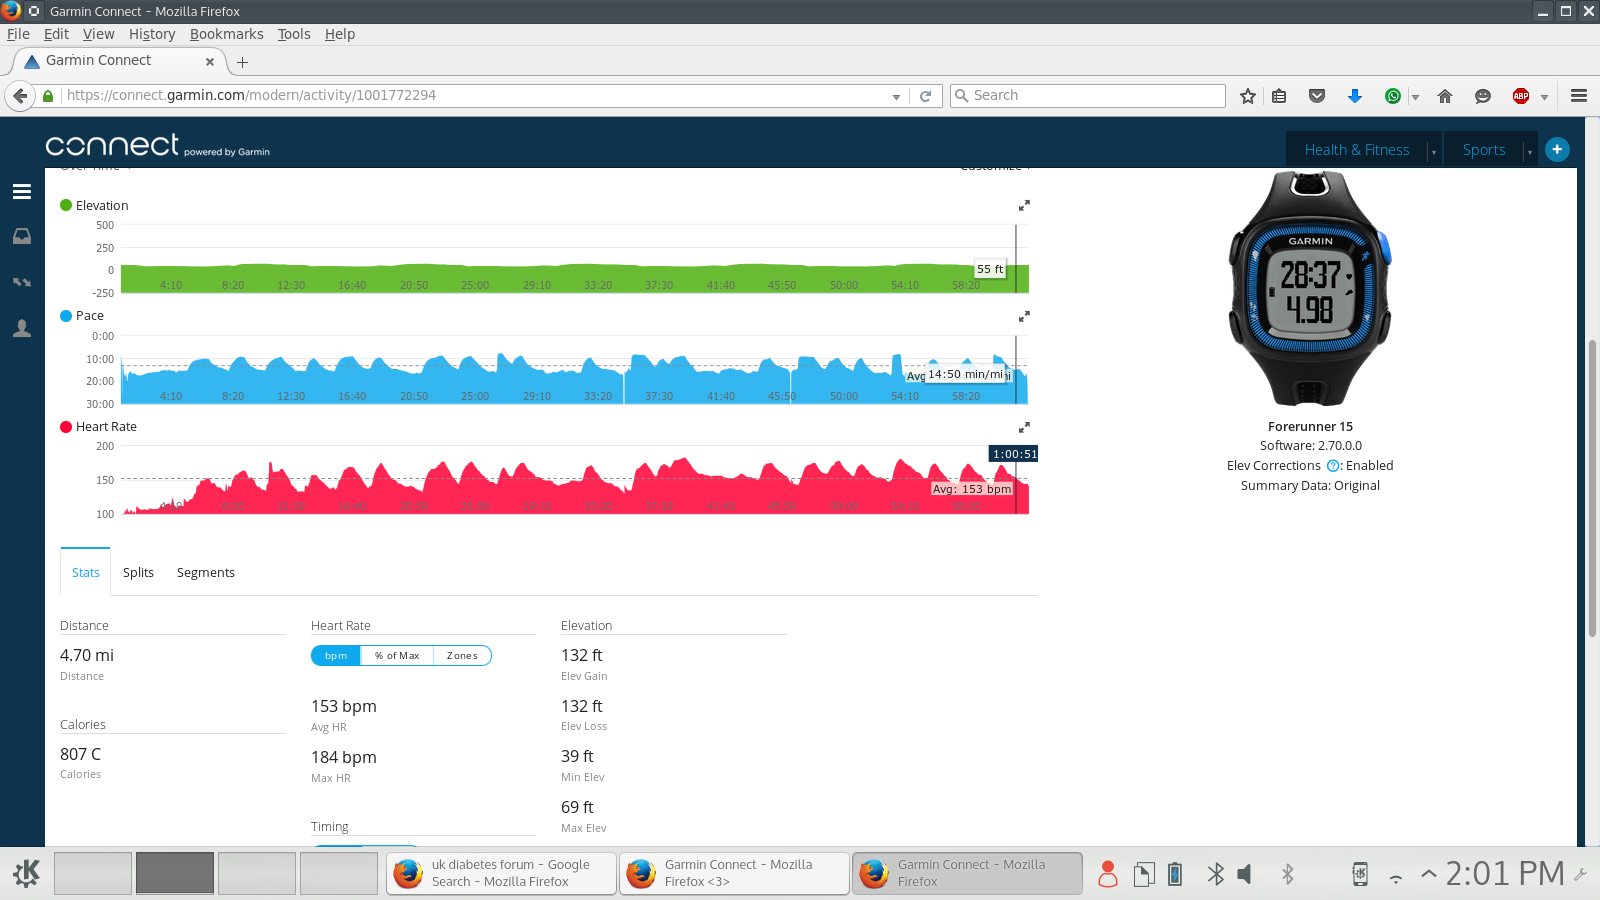Reload the current page
Viewport: 1600px width, 900px height.
(926, 96)
